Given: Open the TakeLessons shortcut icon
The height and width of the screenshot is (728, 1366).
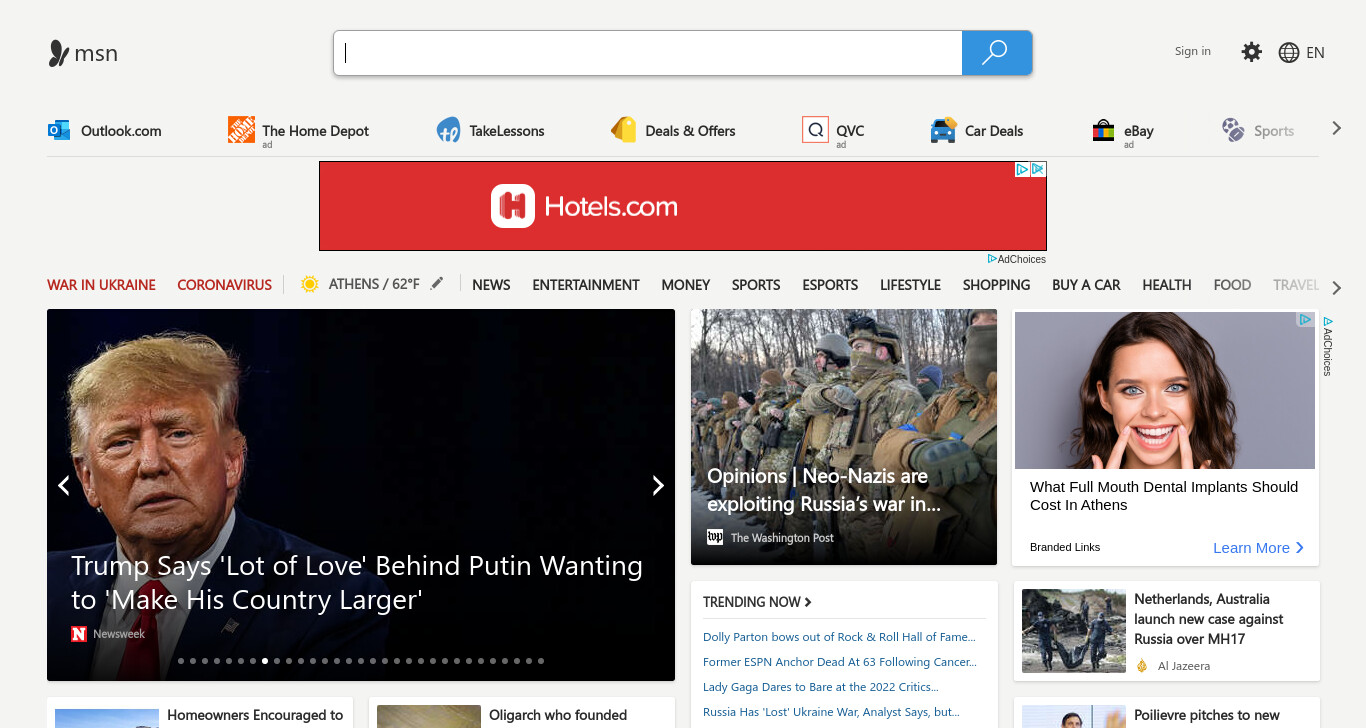Looking at the screenshot, I should coord(448,130).
